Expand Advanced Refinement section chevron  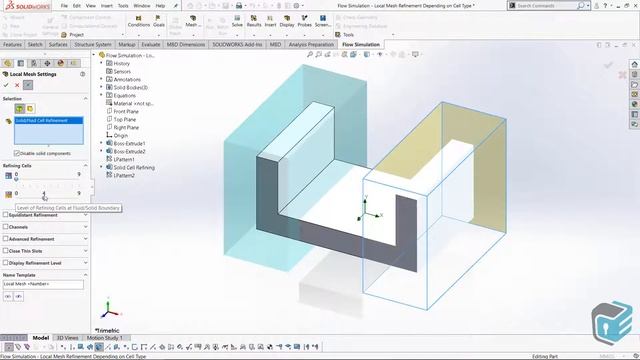(x=85, y=239)
